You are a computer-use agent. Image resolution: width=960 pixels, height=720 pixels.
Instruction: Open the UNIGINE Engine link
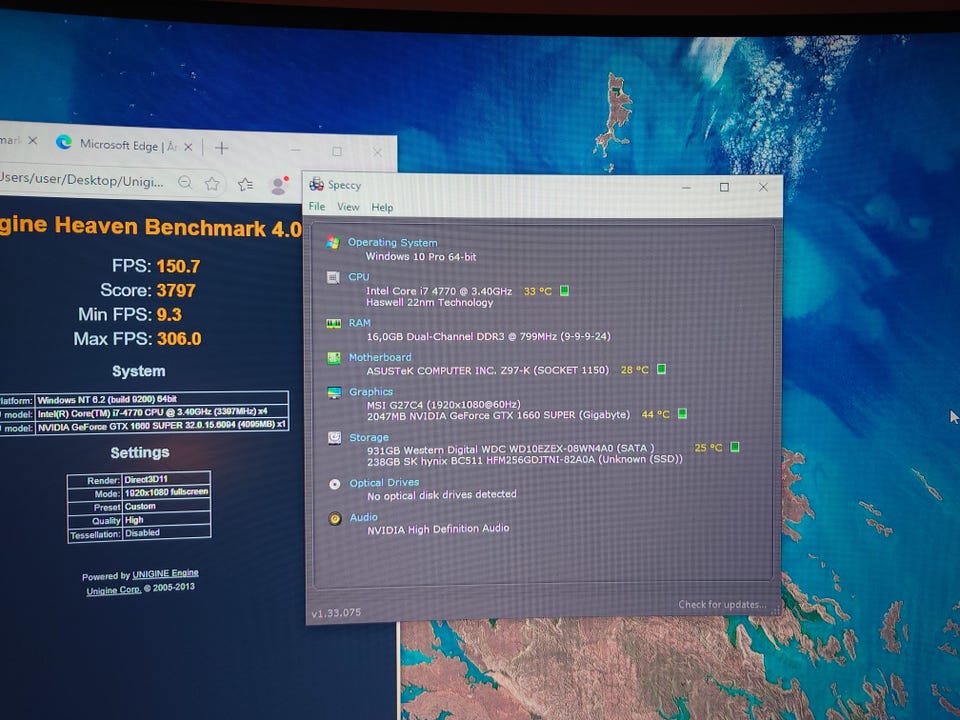[x=166, y=574]
